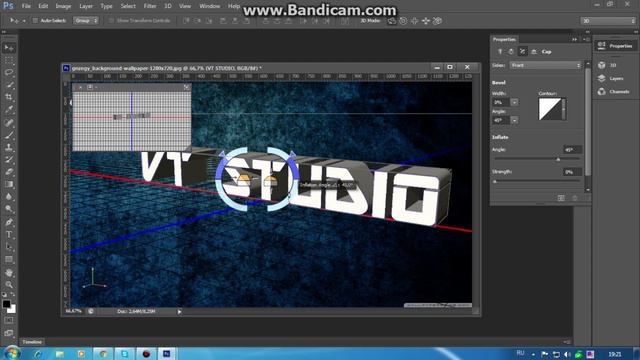The image size is (640, 360).
Task: Open the Bevel Angle dropdown arrow
Action: [514, 120]
